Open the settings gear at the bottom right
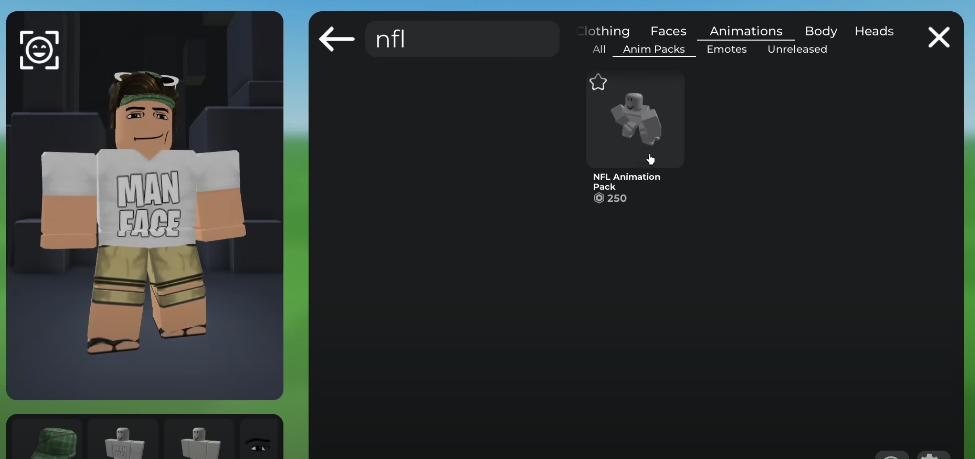975x459 pixels. 933,455
